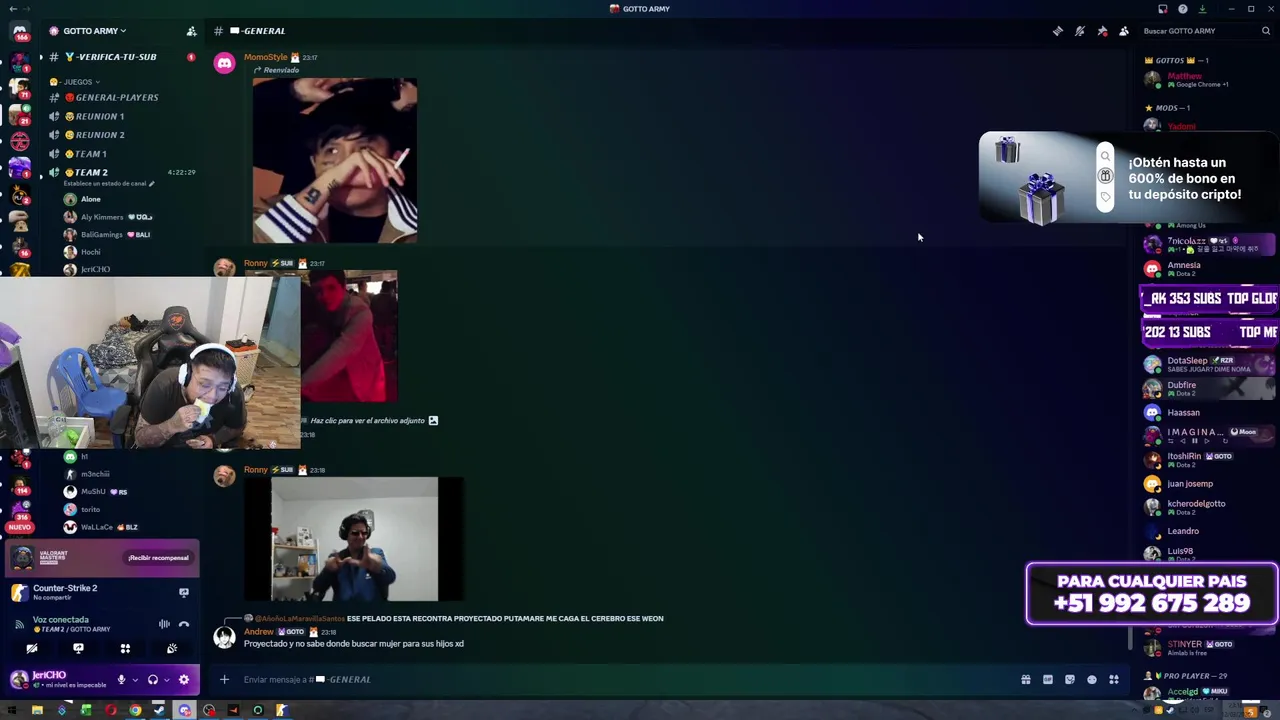Screen dimensions: 1280x720
Task: Open user settings gear
Action: coord(183,680)
